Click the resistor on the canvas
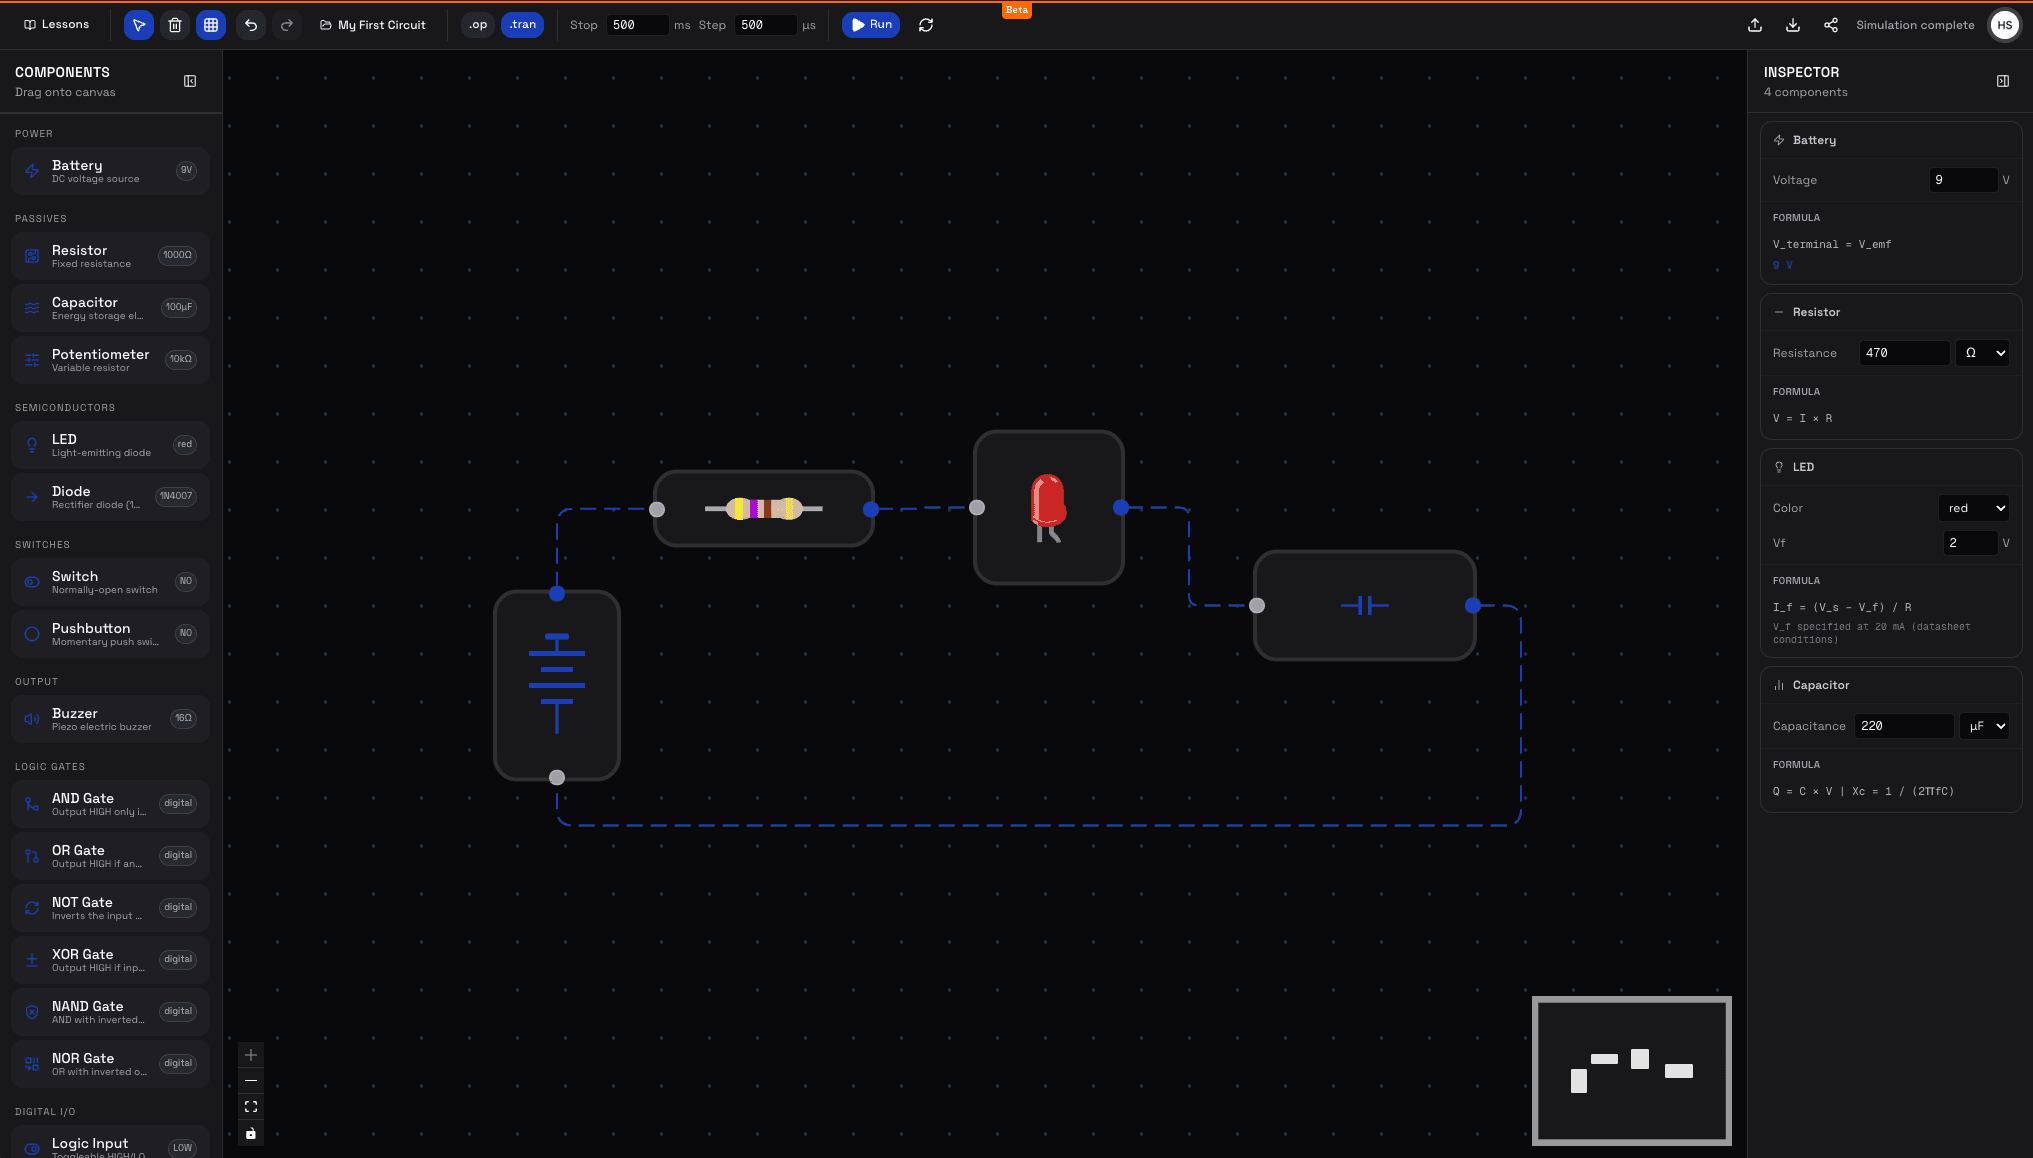 [x=764, y=508]
